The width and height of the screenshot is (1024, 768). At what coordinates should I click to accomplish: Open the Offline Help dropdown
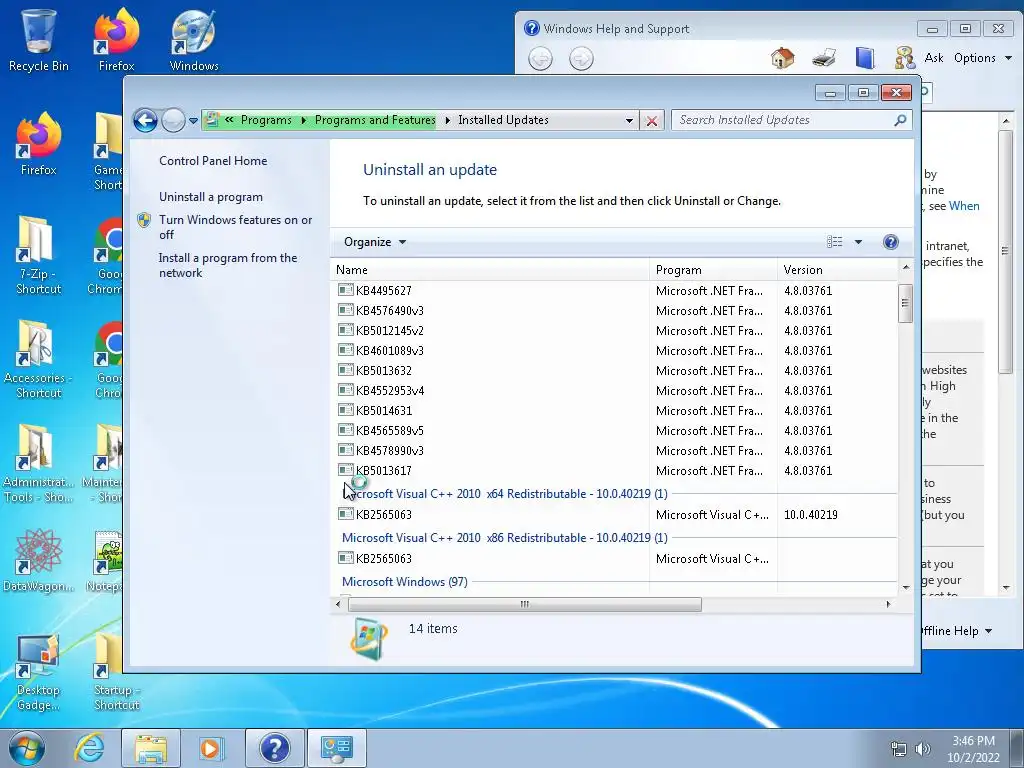point(957,631)
